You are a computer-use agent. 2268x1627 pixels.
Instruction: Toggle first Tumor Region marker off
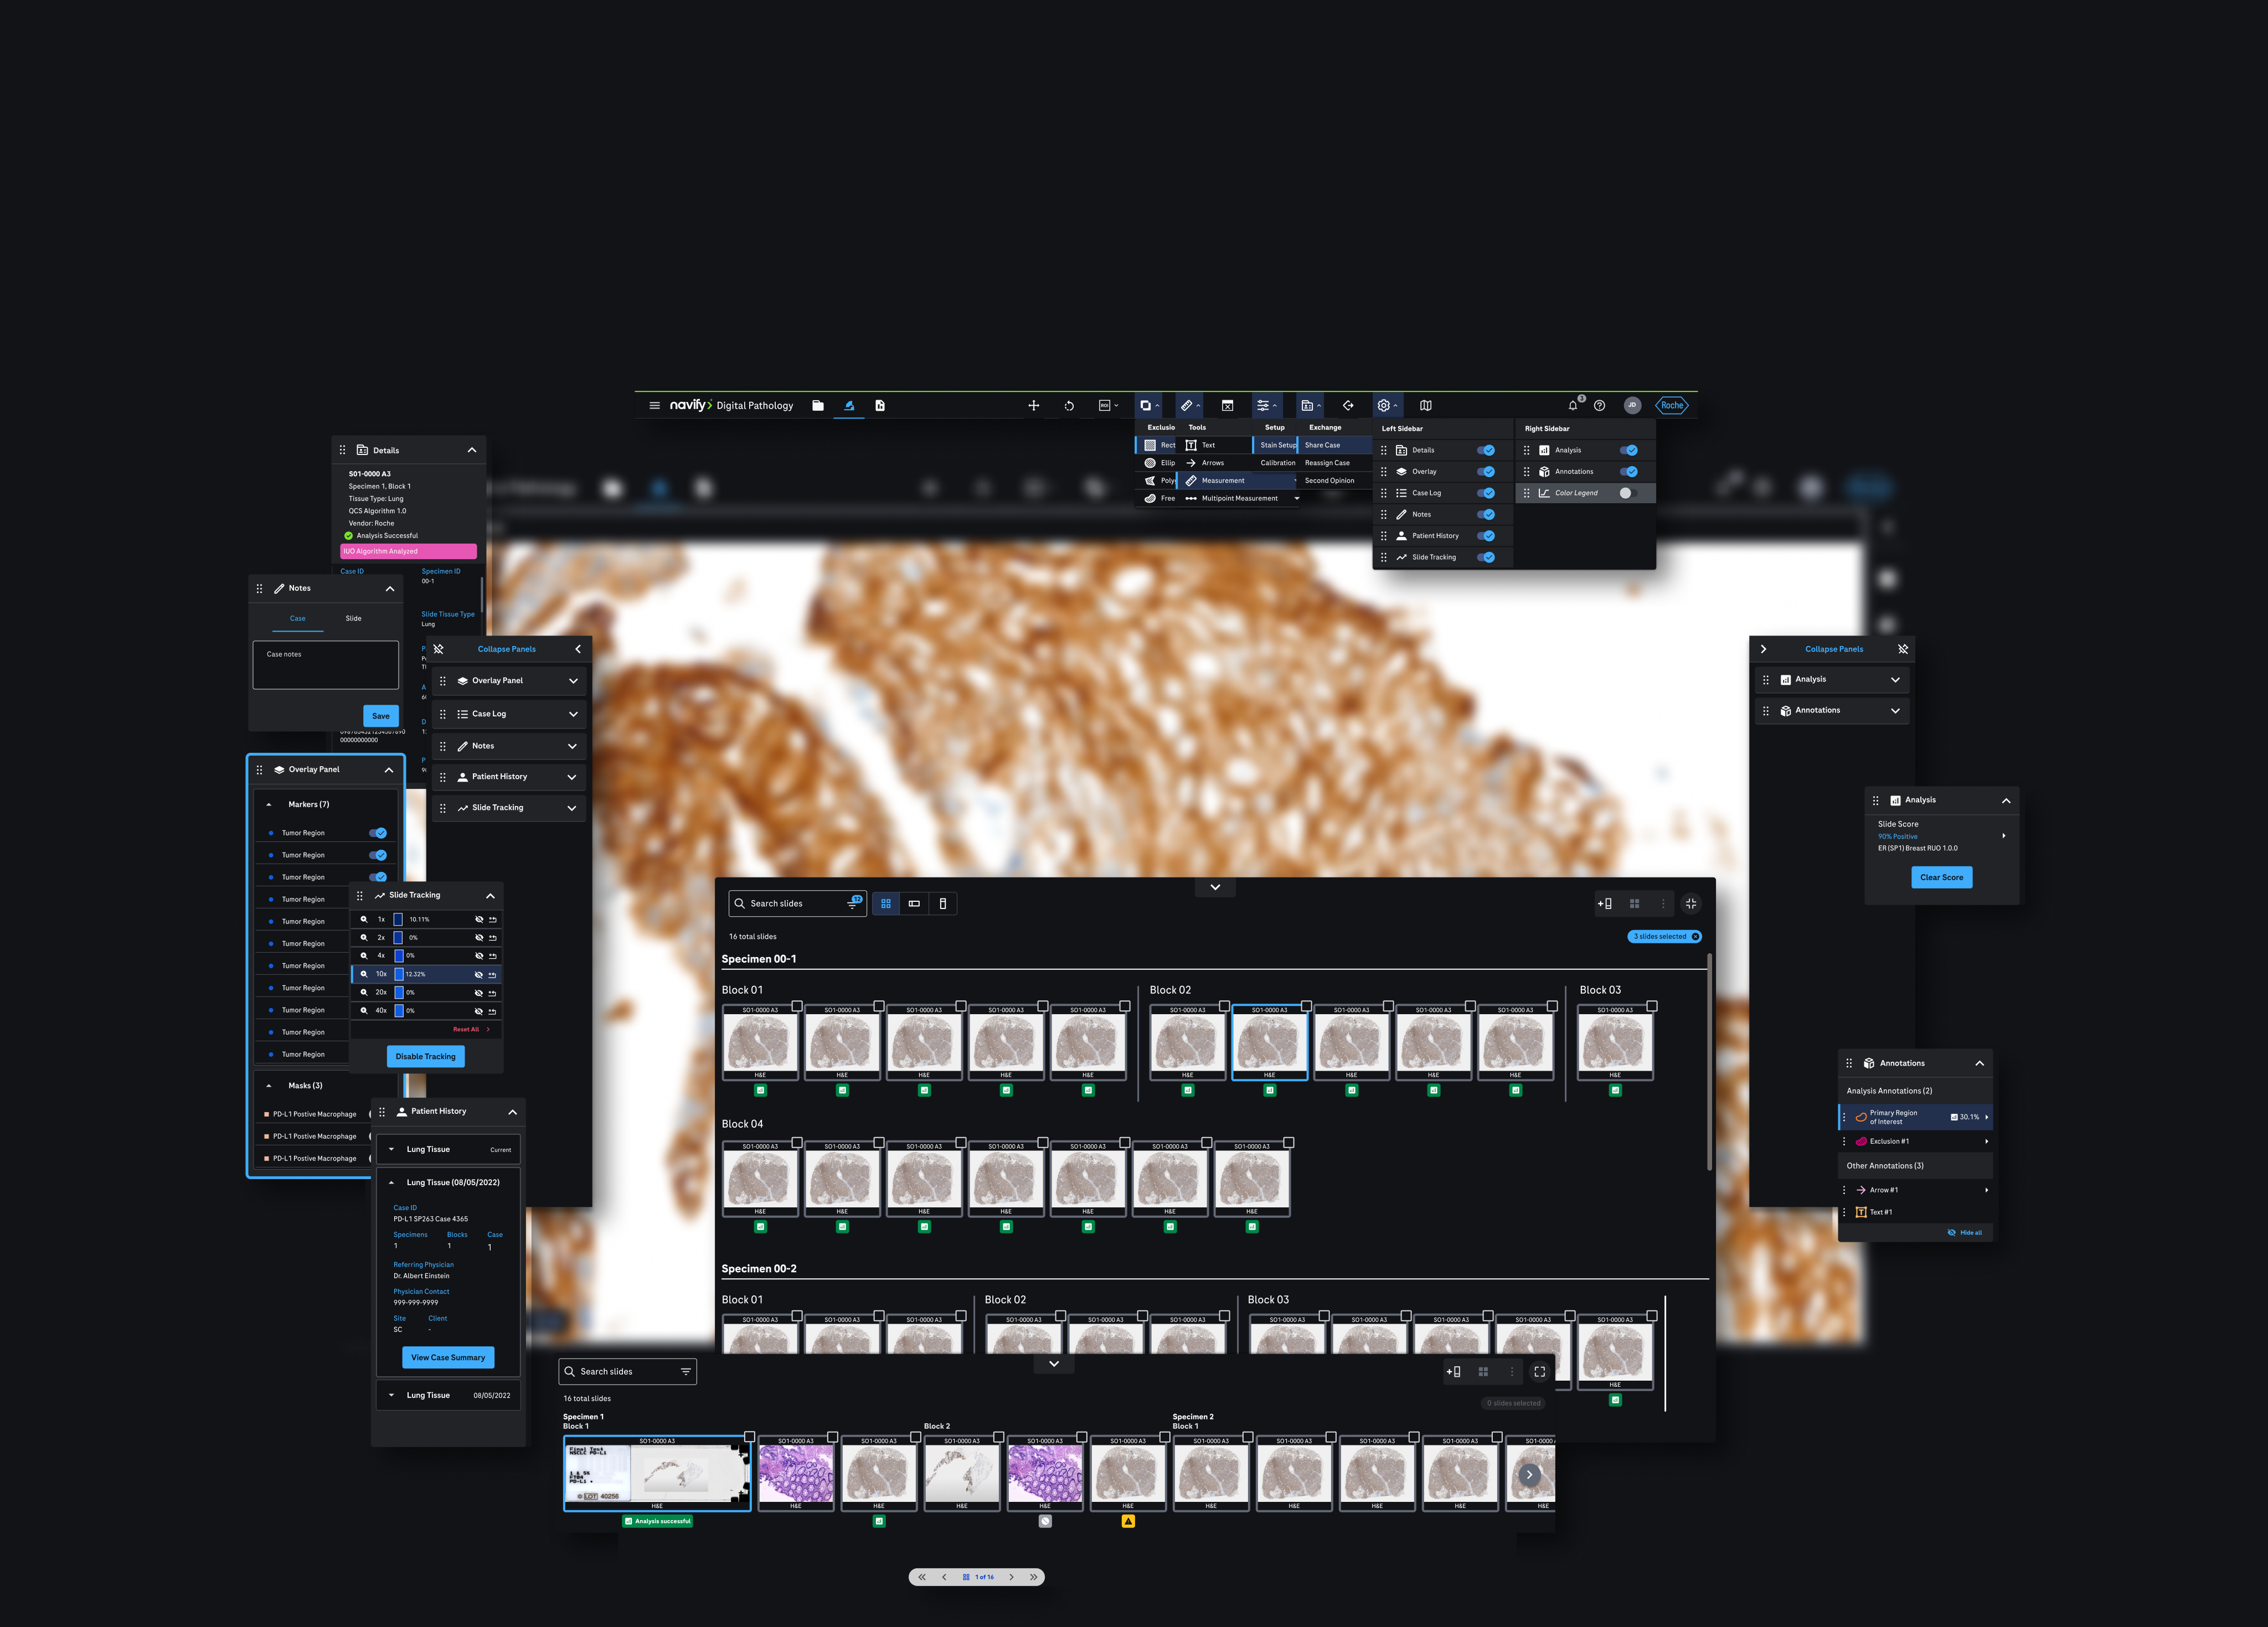click(x=378, y=833)
